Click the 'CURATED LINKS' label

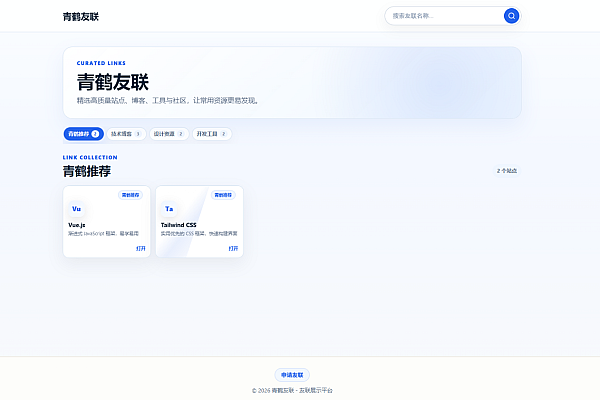point(101,63)
